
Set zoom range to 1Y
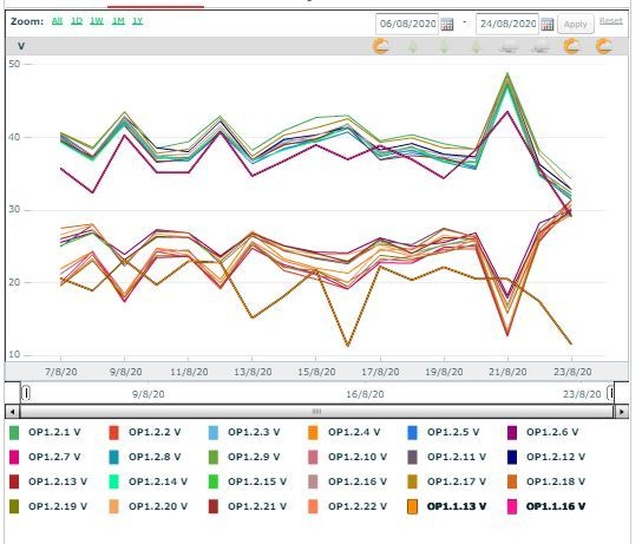pos(138,21)
